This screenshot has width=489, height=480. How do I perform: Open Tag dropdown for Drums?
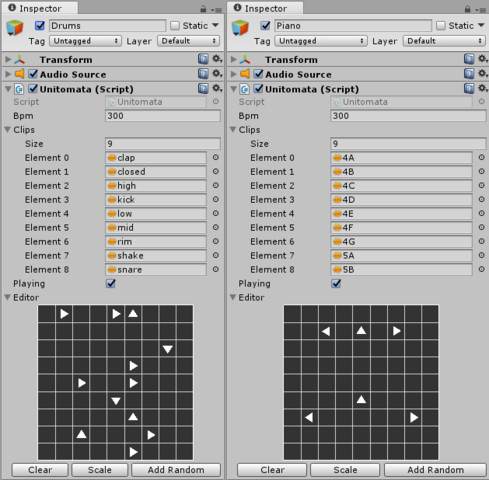85,41
